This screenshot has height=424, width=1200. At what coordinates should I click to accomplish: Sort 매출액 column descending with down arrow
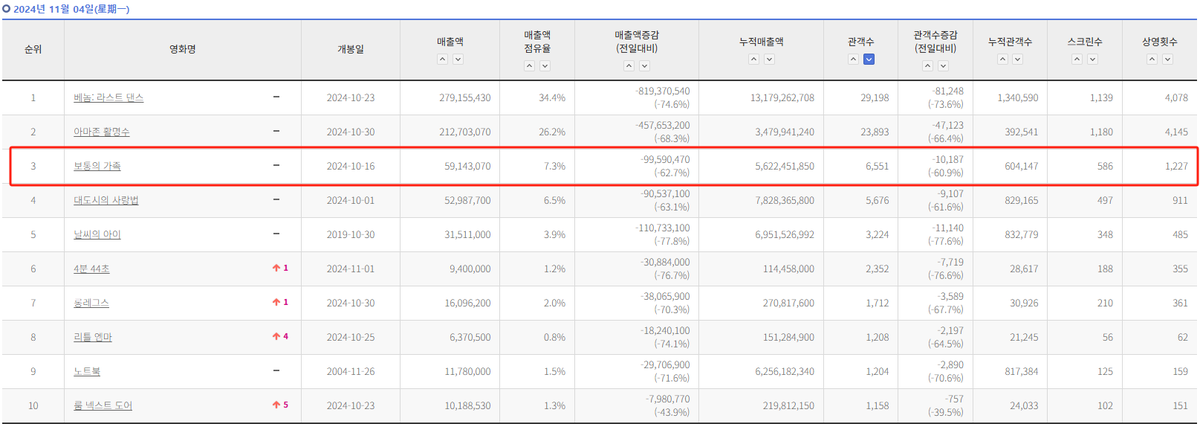458,59
